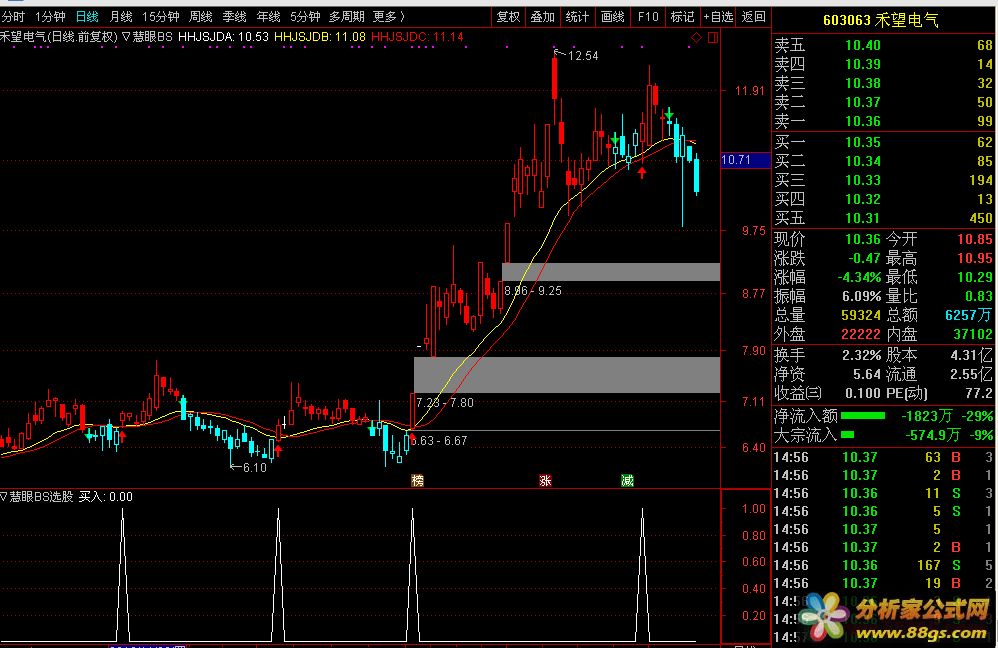Click the 14:56 trade tick with volume 19
The width and height of the screenshot is (998, 648).
(884, 583)
